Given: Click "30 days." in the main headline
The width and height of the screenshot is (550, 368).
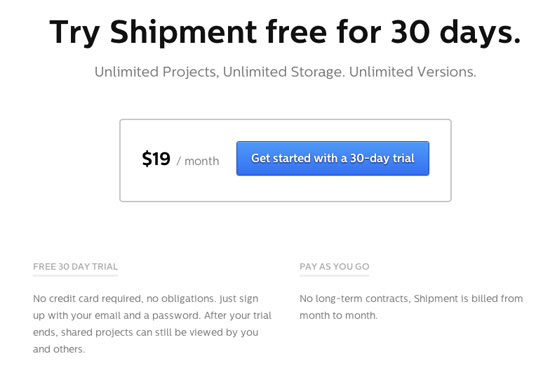Looking at the screenshot, I should (455, 33).
